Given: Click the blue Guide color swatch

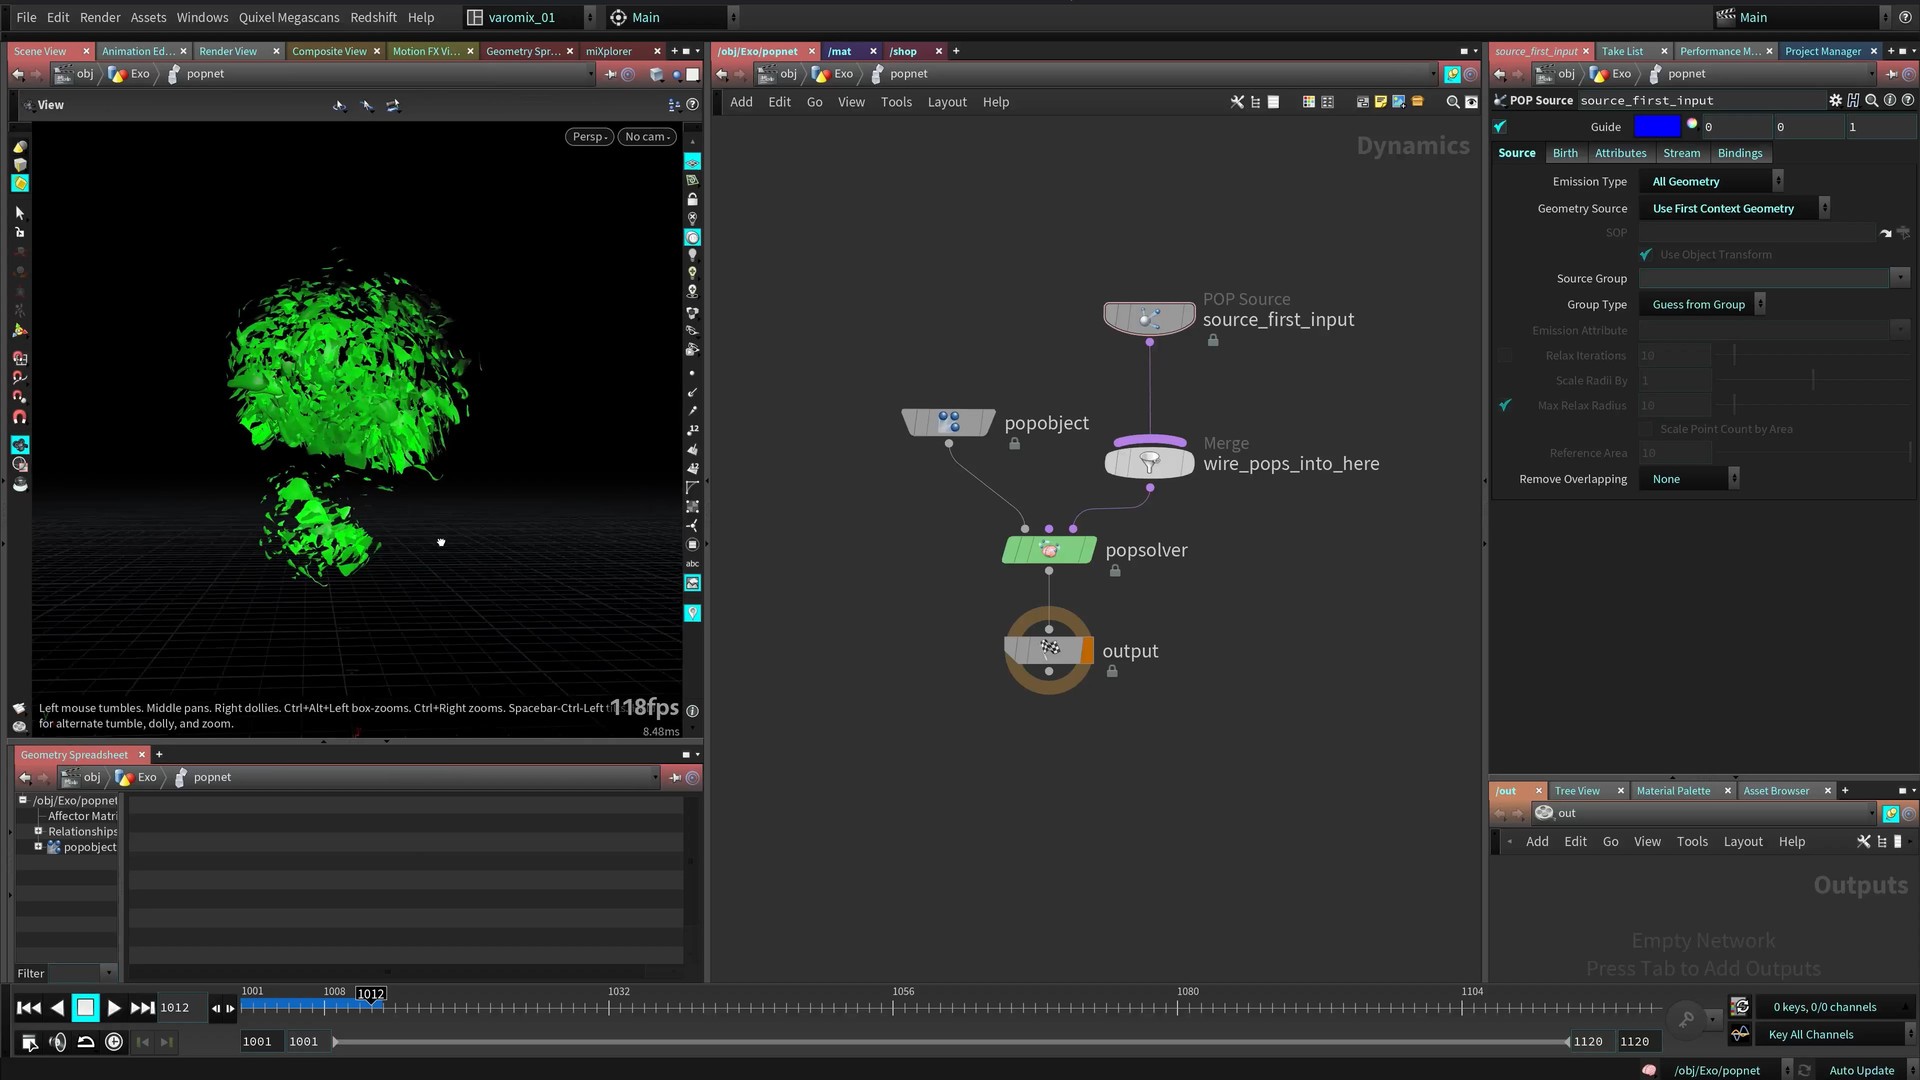Looking at the screenshot, I should click(1657, 127).
